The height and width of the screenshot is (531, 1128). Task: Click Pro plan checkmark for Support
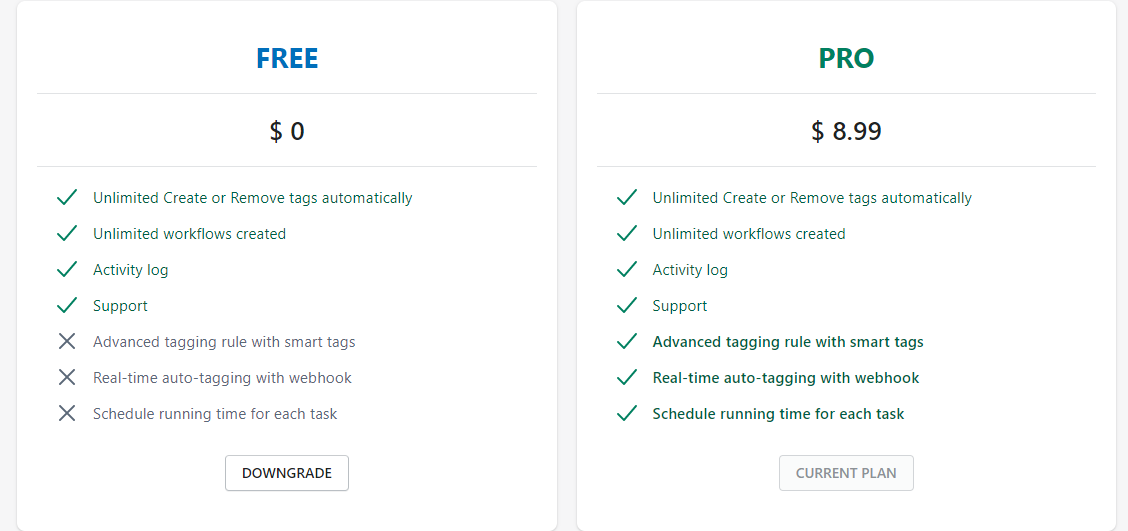coord(627,306)
